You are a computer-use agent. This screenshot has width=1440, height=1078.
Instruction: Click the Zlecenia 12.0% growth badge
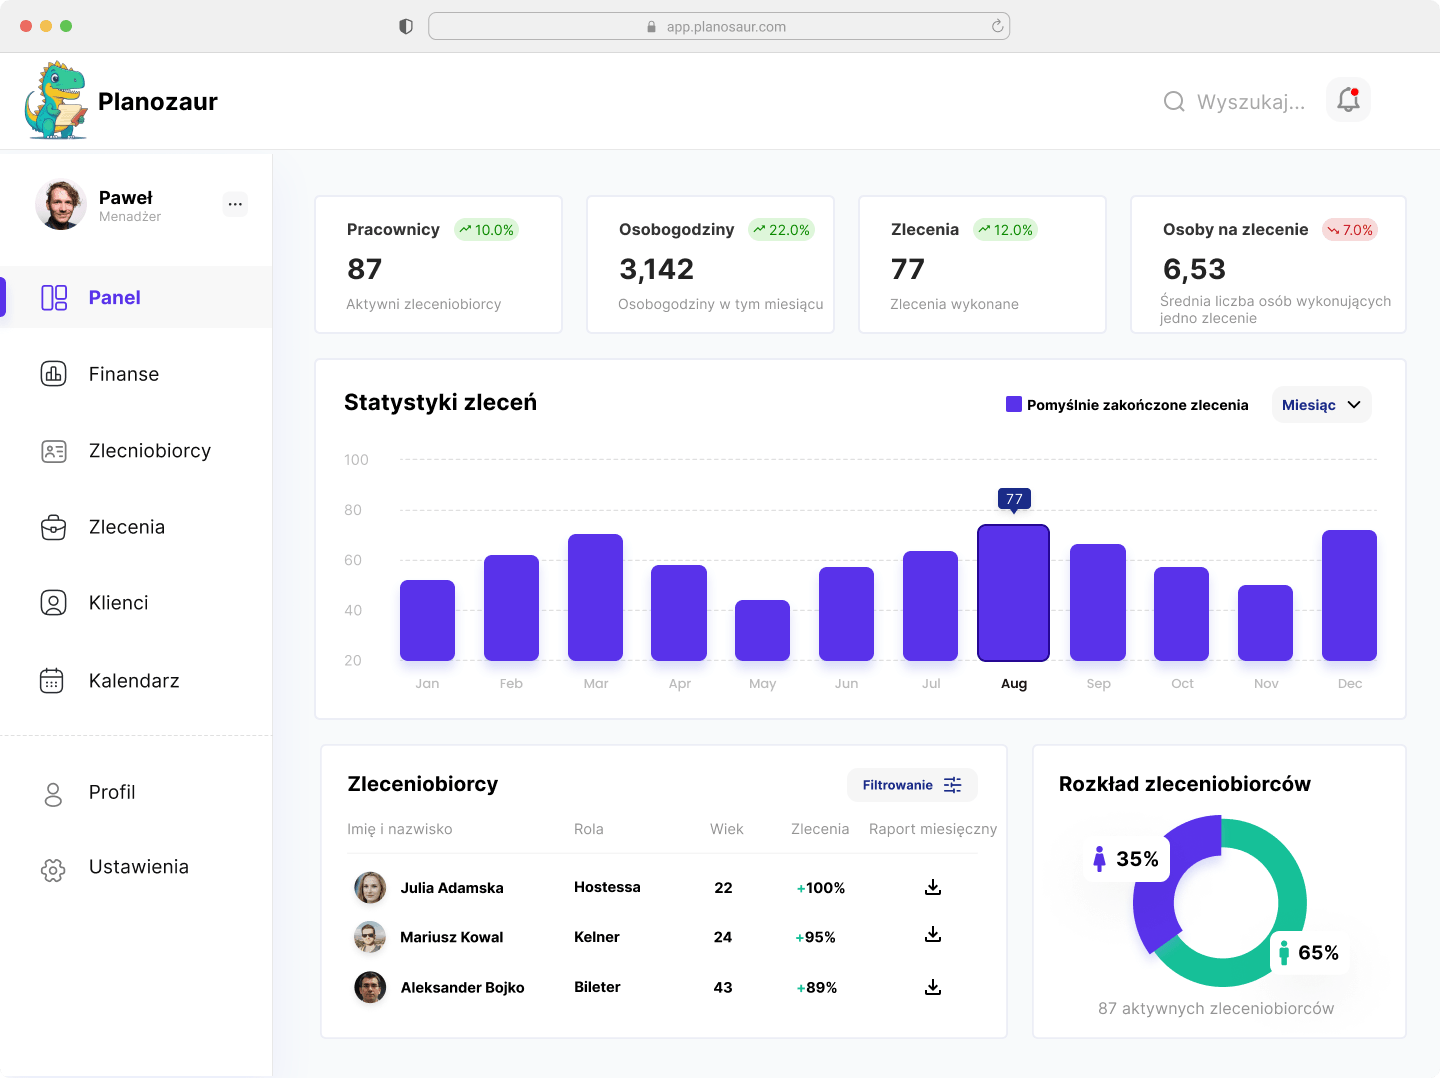tap(1005, 230)
